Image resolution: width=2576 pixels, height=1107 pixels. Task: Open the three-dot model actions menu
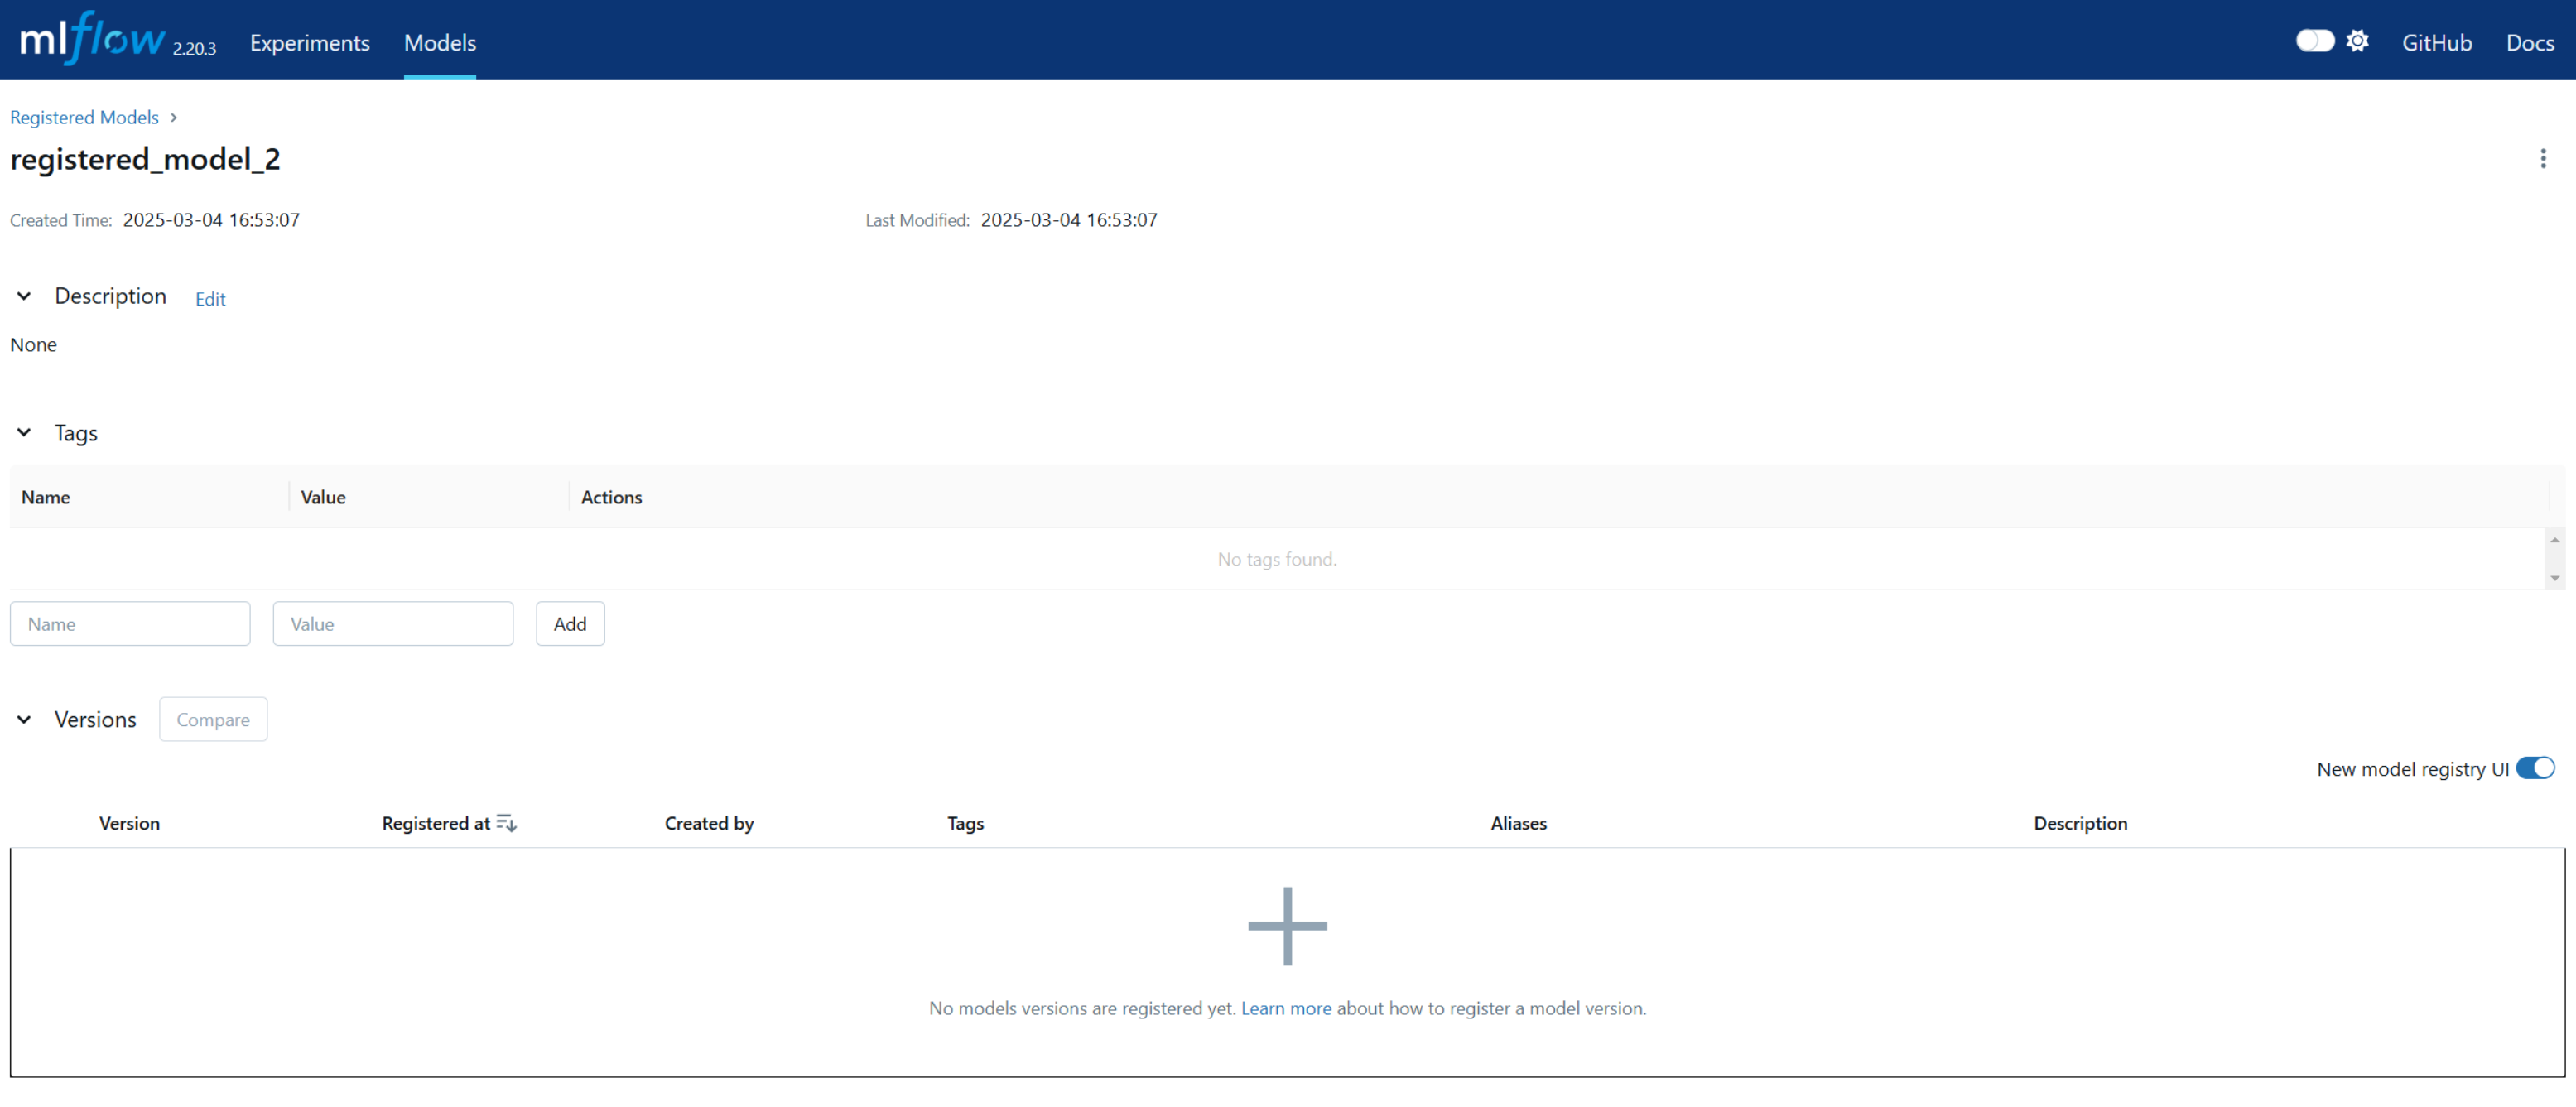(x=2542, y=159)
